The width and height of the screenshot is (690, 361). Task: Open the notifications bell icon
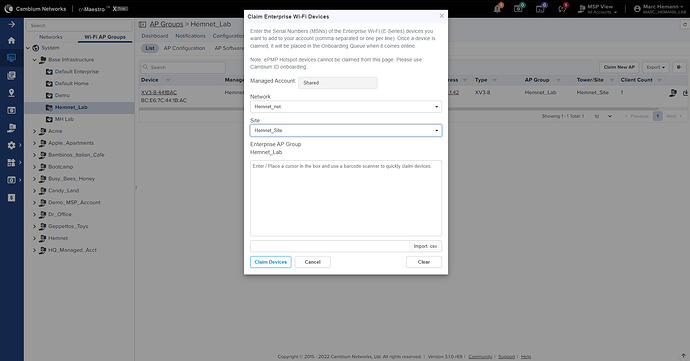tap(498, 8)
